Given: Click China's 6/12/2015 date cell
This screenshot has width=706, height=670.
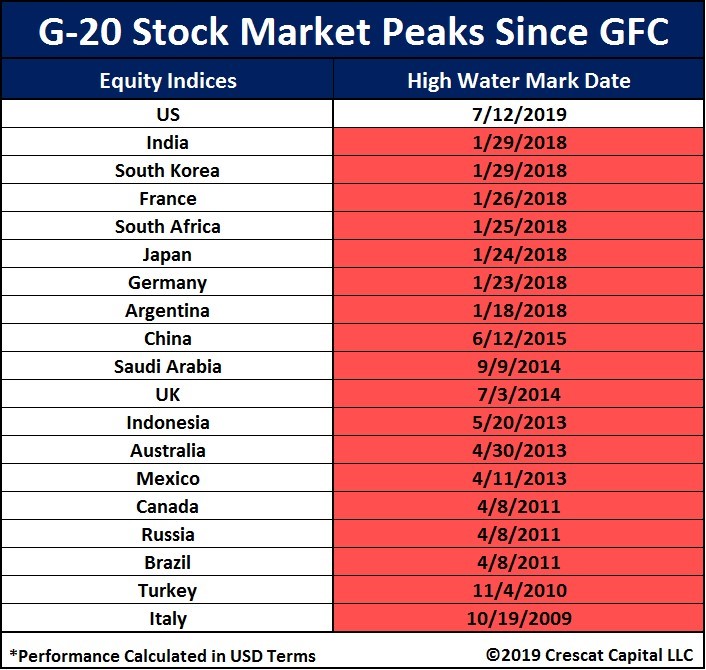Looking at the screenshot, I should (517, 338).
